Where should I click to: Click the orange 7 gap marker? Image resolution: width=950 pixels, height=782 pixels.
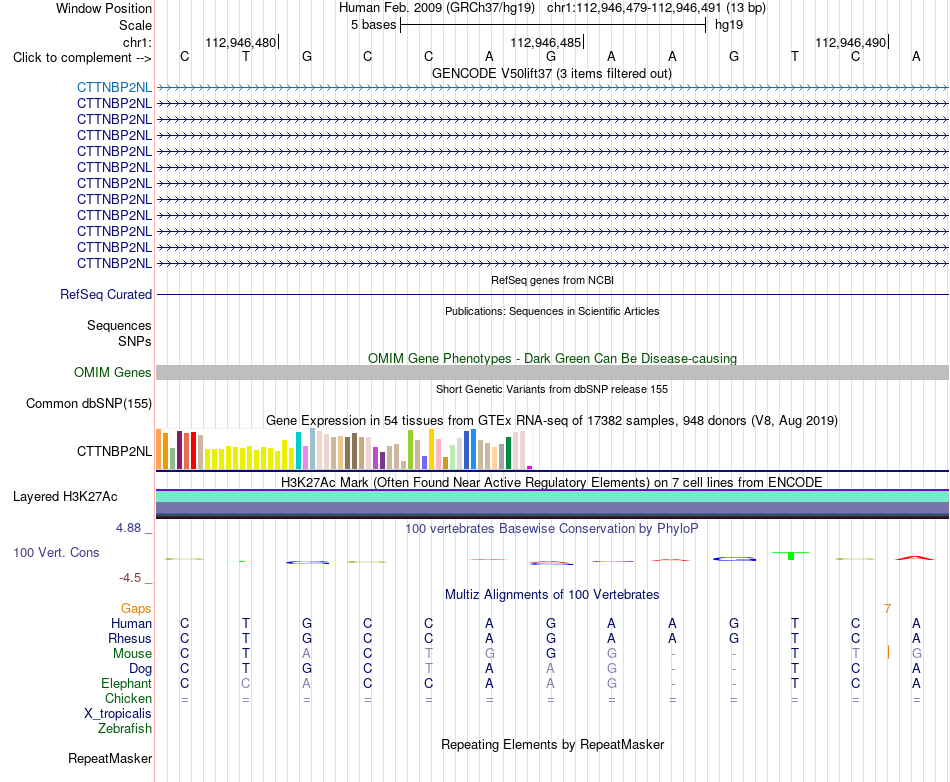pyautogui.click(x=888, y=609)
